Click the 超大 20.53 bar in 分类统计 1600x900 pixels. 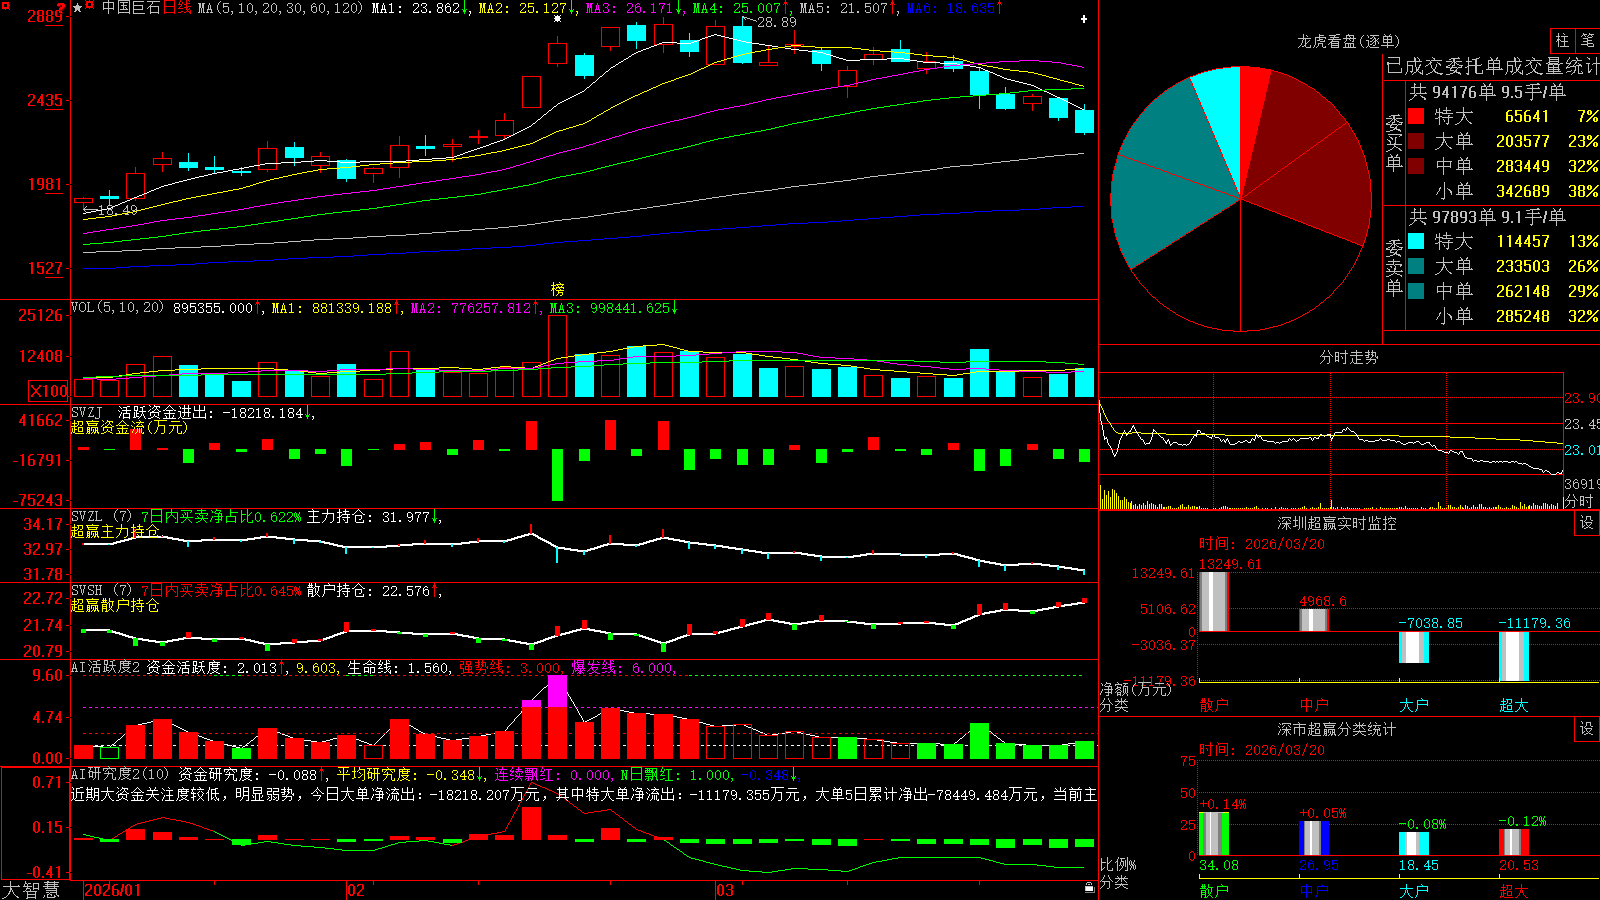1514,842
